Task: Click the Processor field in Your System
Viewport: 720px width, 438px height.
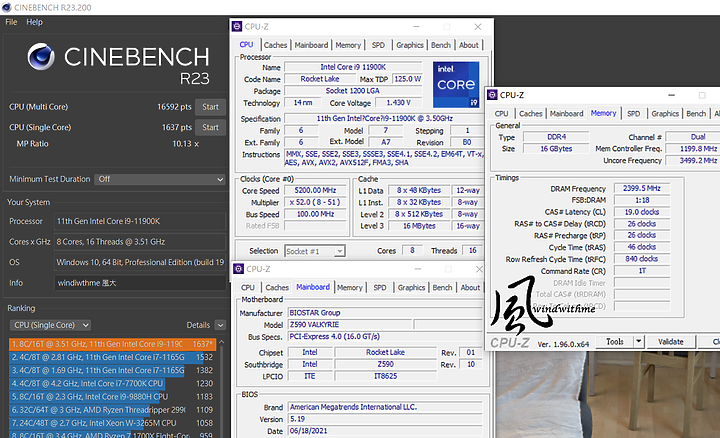Action: 140,221
